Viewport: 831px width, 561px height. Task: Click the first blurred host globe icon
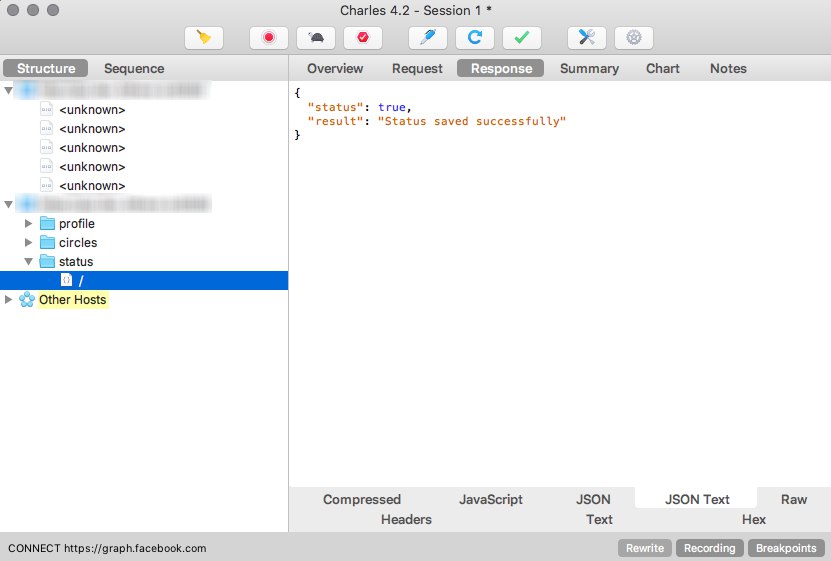click(x=28, y=91)
